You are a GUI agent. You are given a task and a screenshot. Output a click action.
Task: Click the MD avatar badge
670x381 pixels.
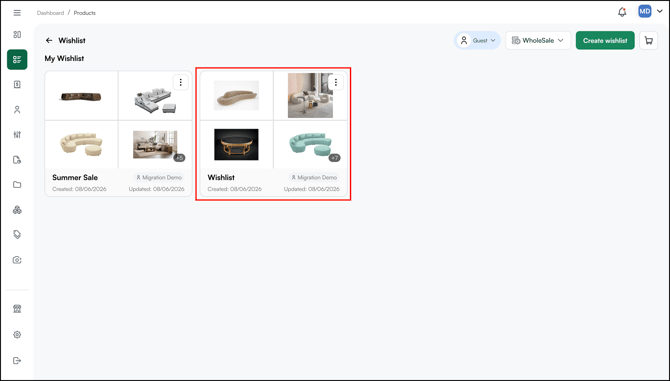(x=645, y=12)
